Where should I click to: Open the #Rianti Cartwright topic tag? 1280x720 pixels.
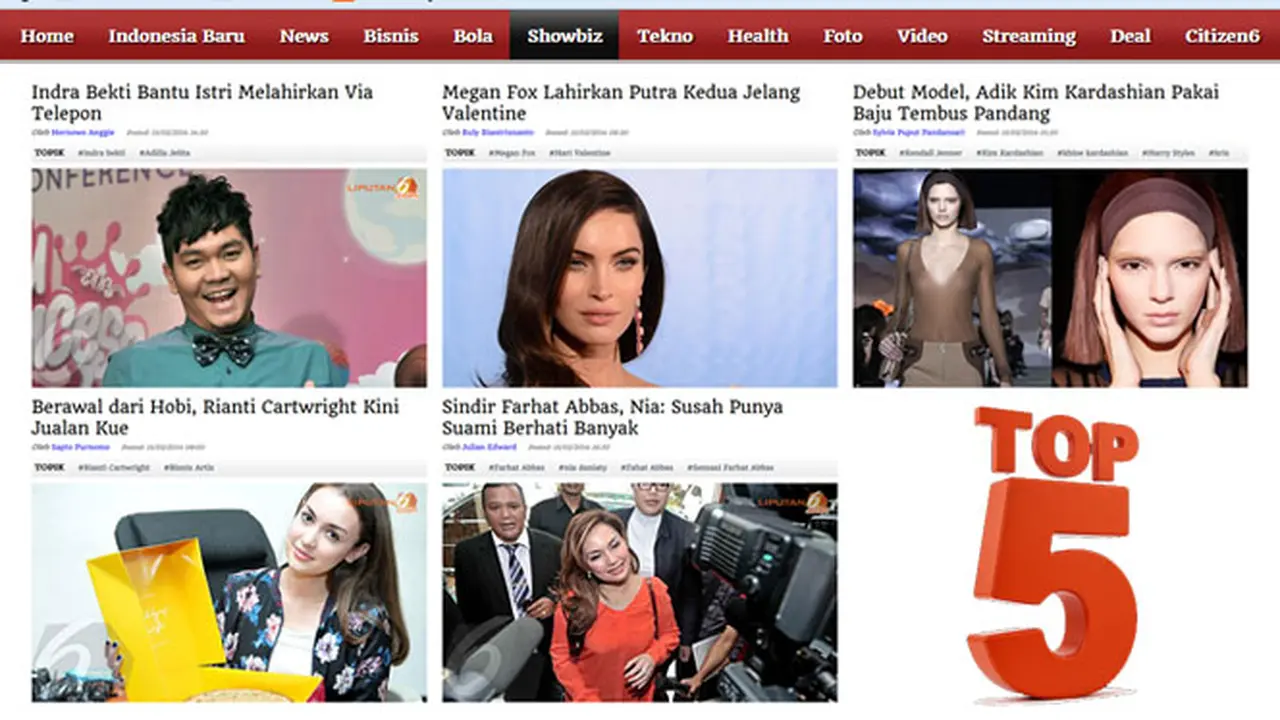click(113, 467)
